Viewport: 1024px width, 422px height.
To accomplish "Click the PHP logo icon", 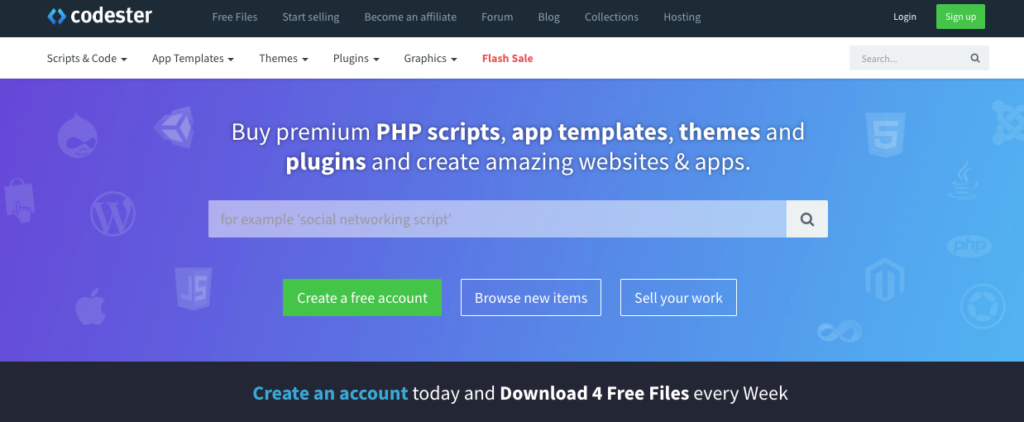I will pos(969,246).
